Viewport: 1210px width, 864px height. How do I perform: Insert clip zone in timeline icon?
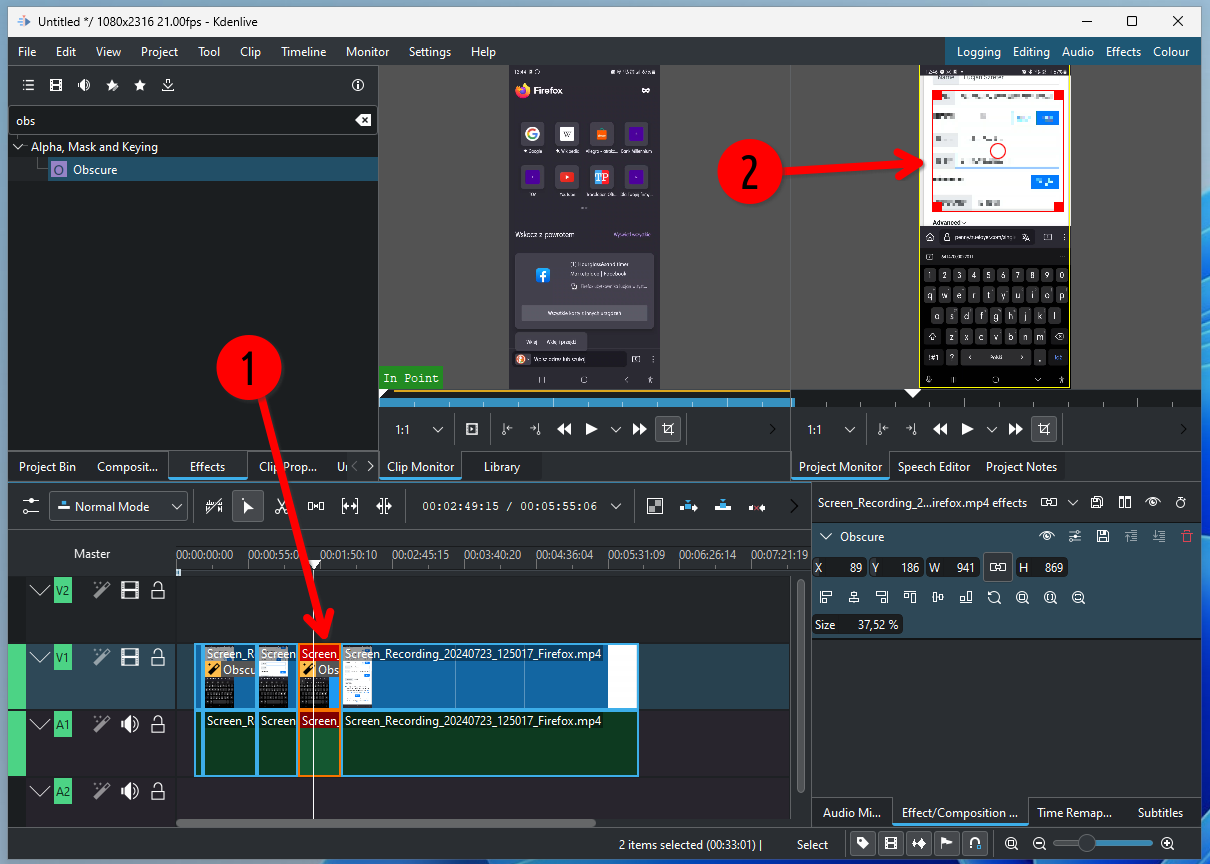click(689, 506)
